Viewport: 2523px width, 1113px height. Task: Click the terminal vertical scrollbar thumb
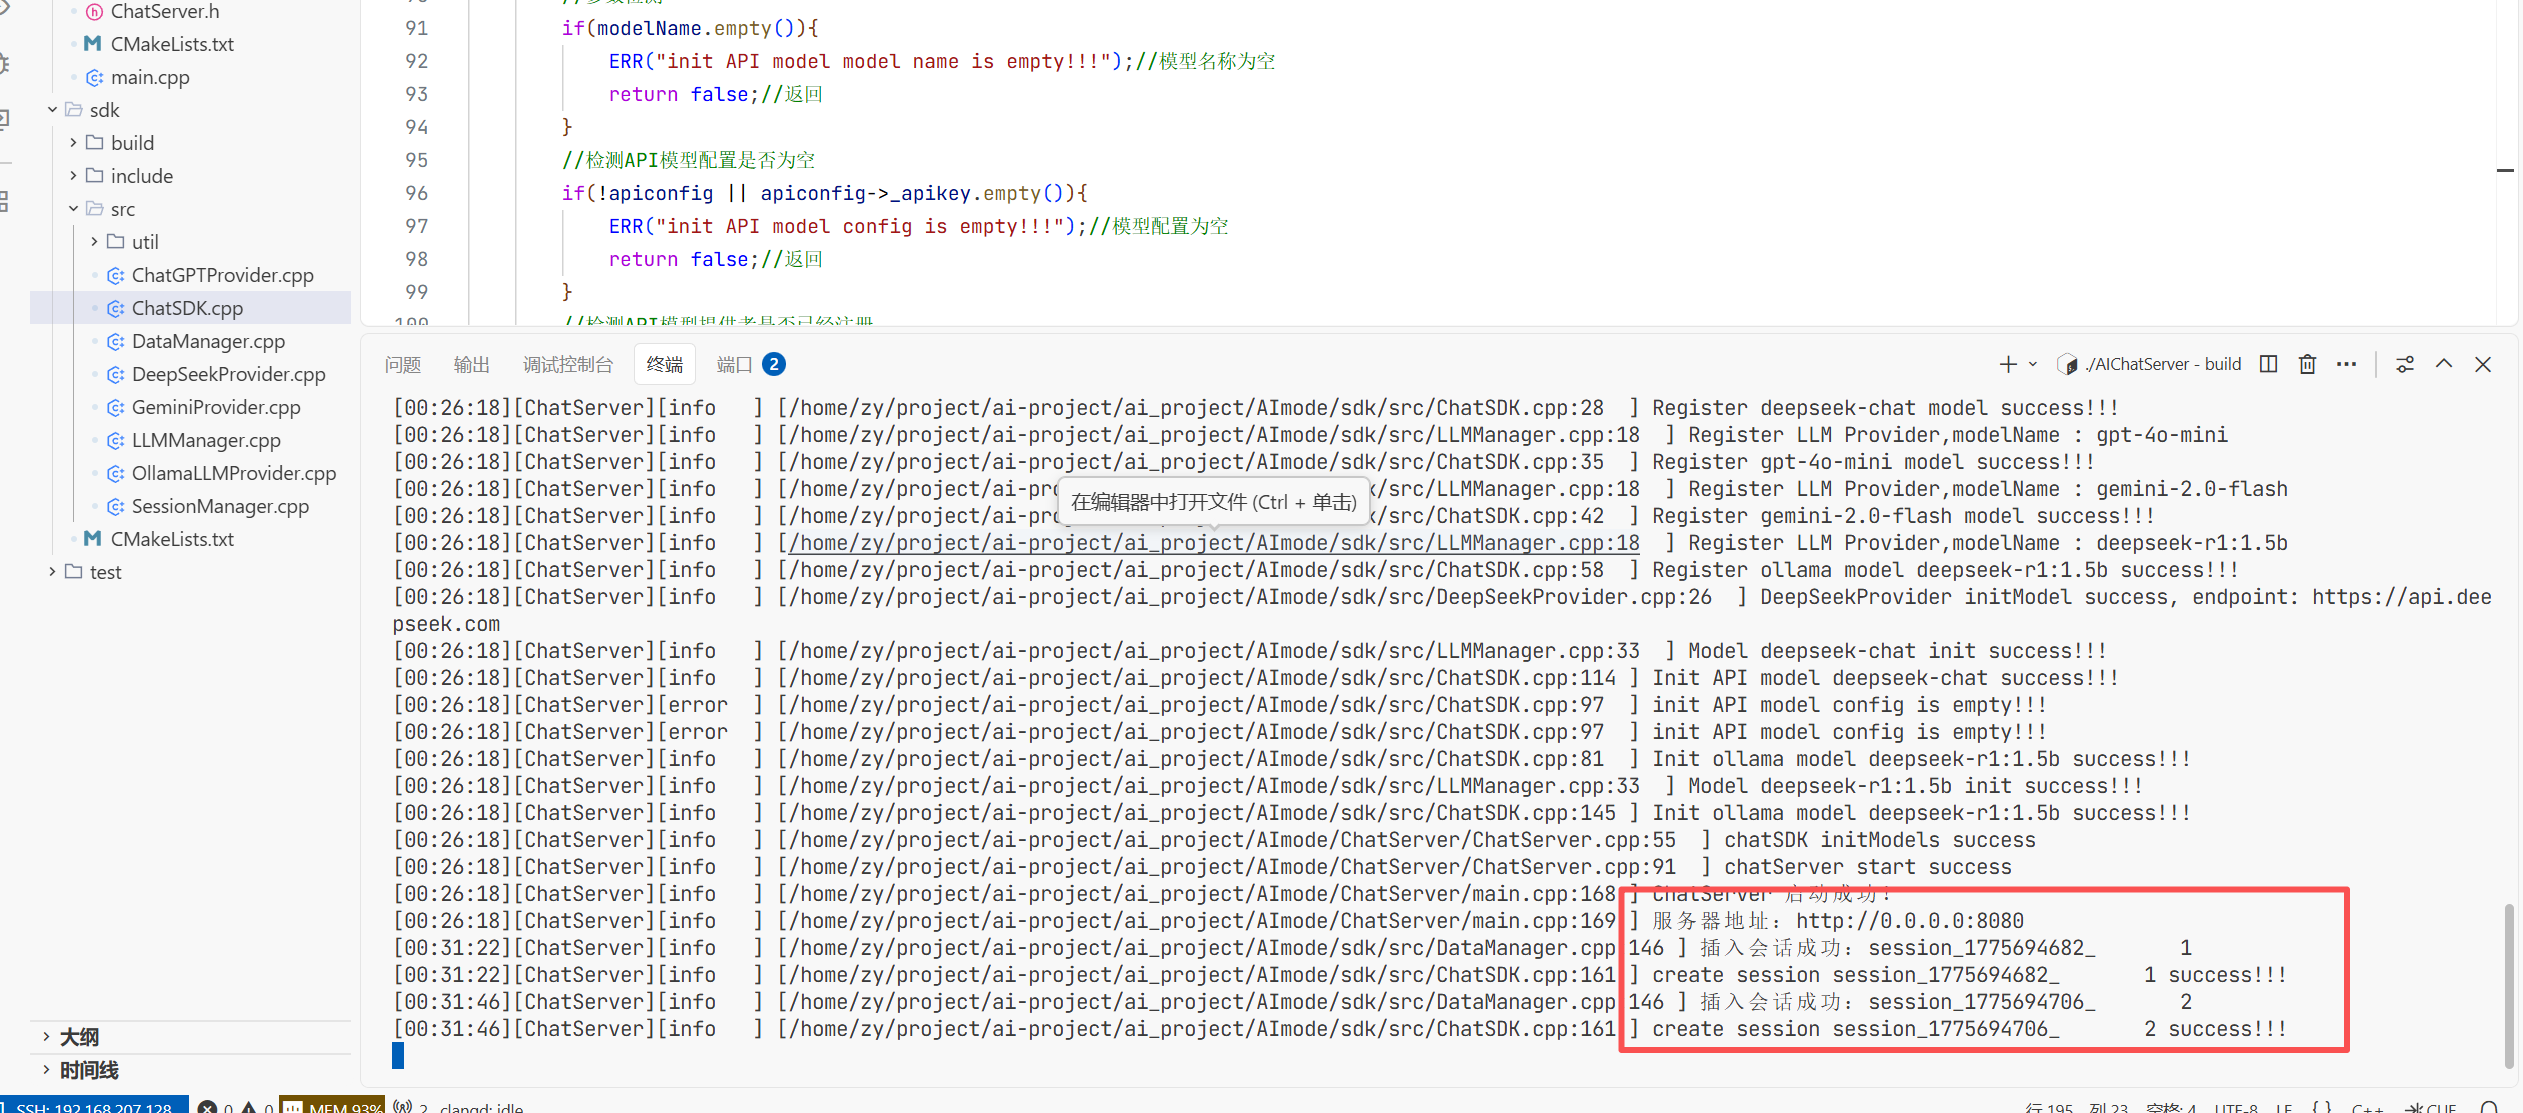click(x=2508, y=985)
